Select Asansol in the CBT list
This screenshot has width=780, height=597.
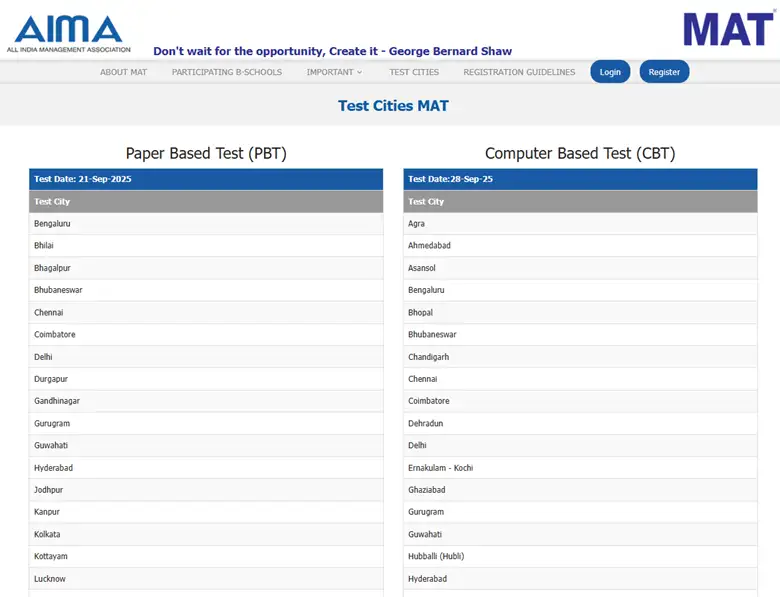pyautogui.click(x=580, y=268)
